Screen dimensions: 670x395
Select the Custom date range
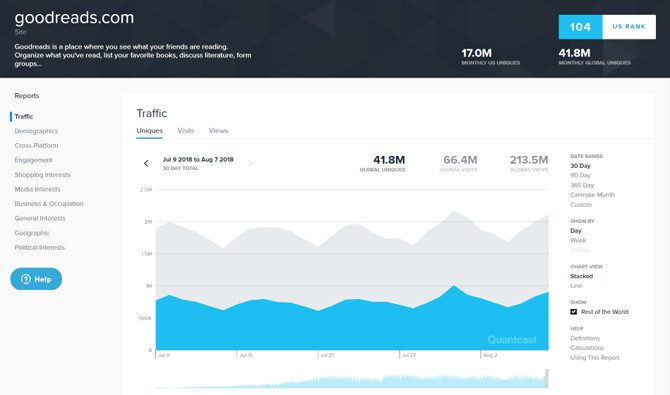click(x=581, y=204)
